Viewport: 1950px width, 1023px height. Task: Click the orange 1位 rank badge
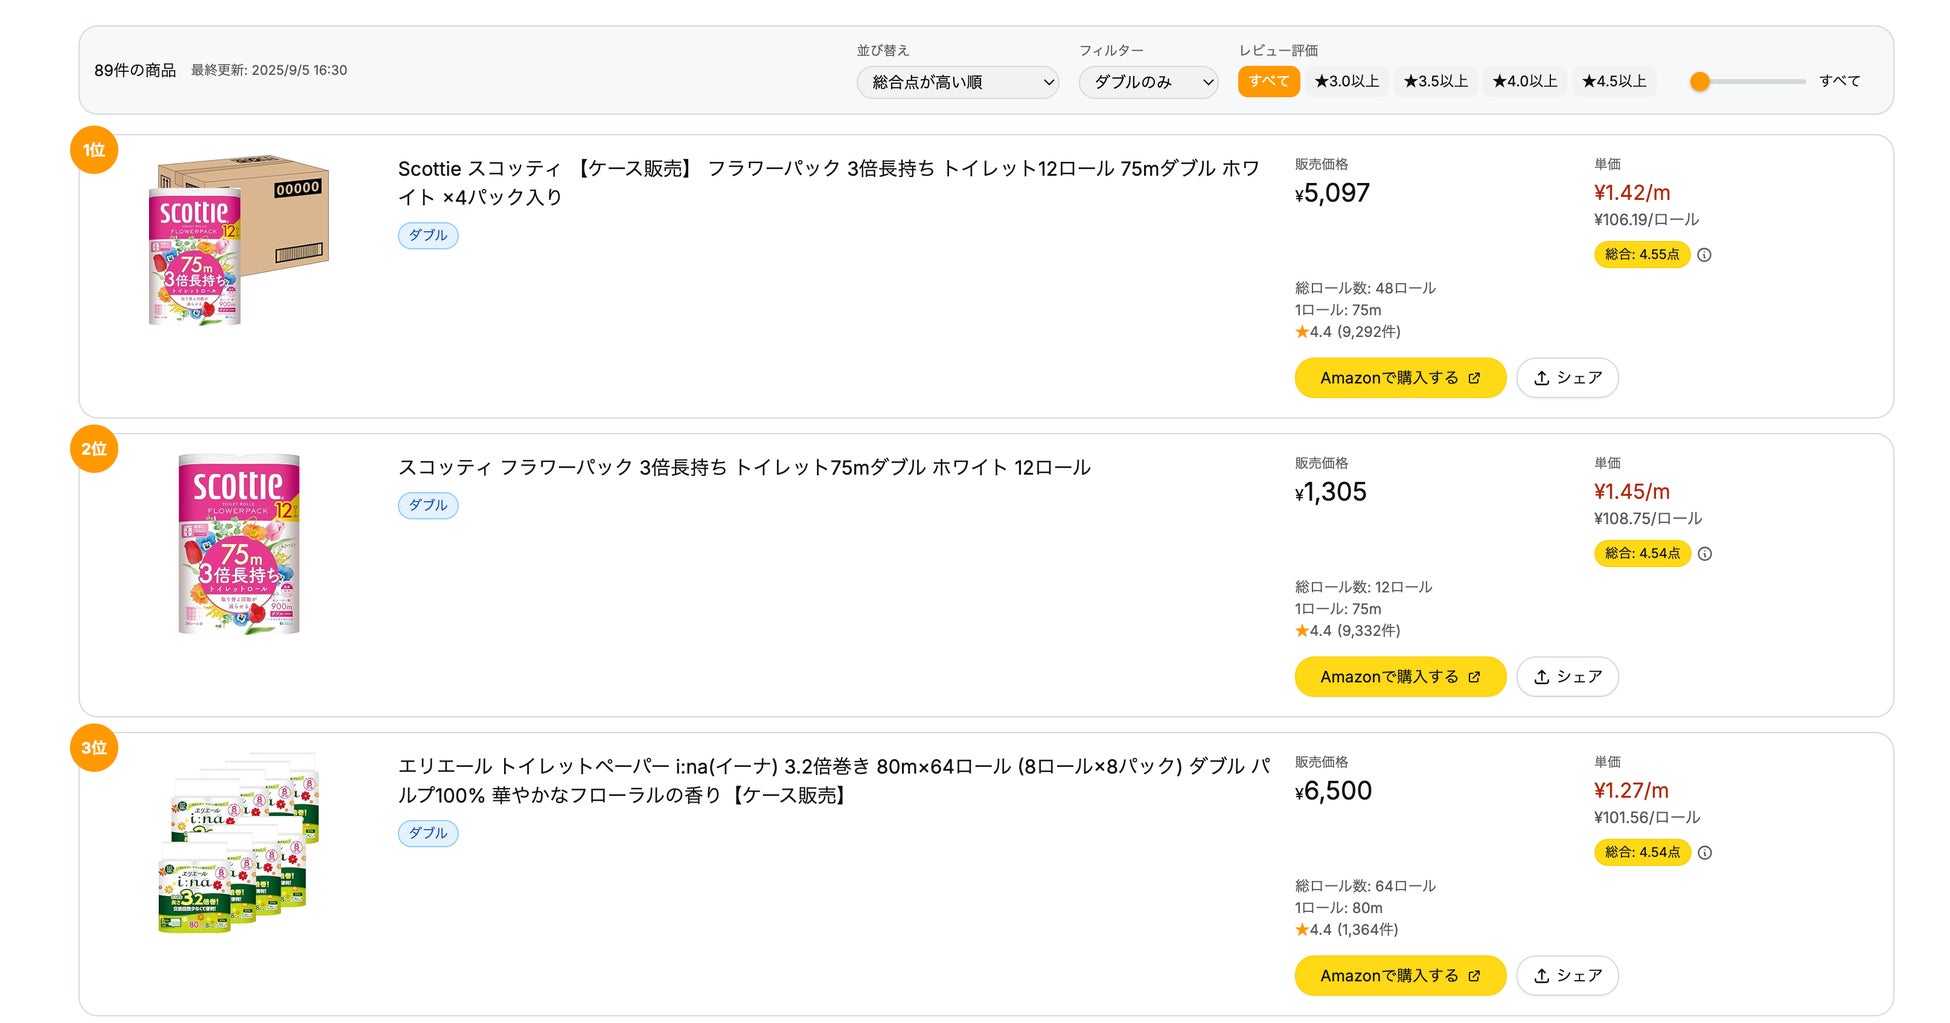click(x=94, y=150)
